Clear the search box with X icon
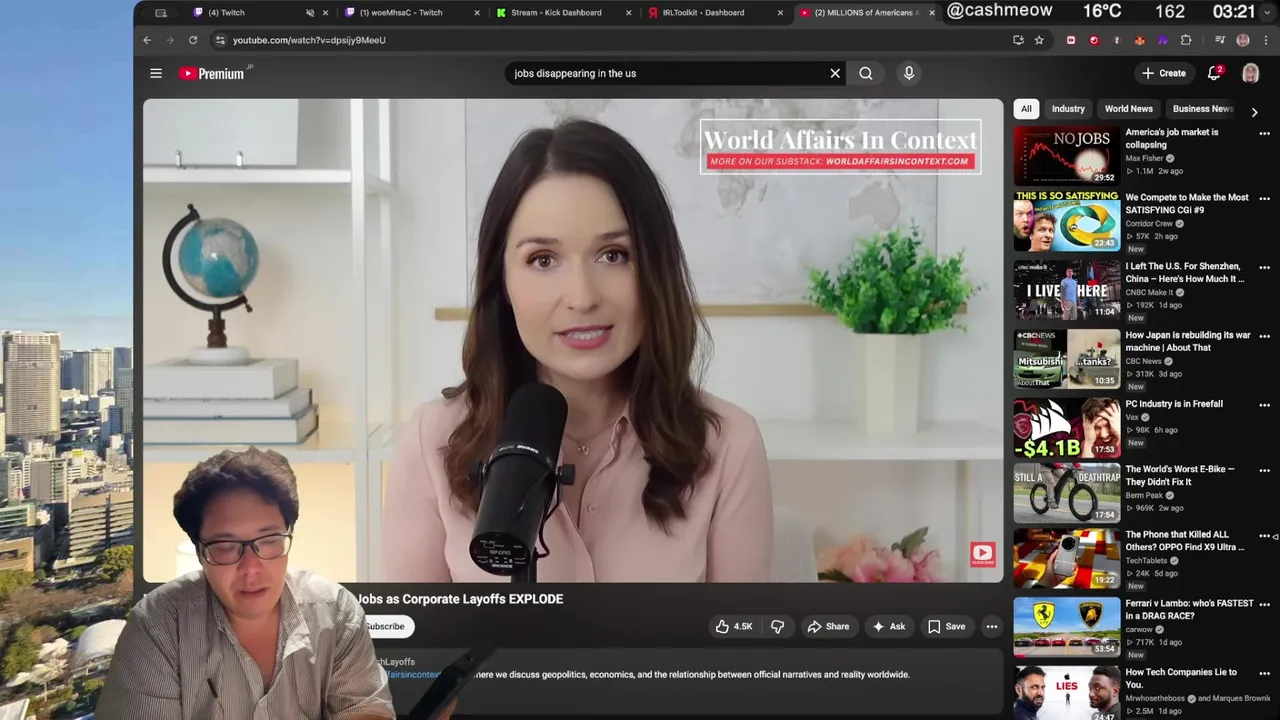This screenshot has height=720, width=1280. [x=835, y=73]
